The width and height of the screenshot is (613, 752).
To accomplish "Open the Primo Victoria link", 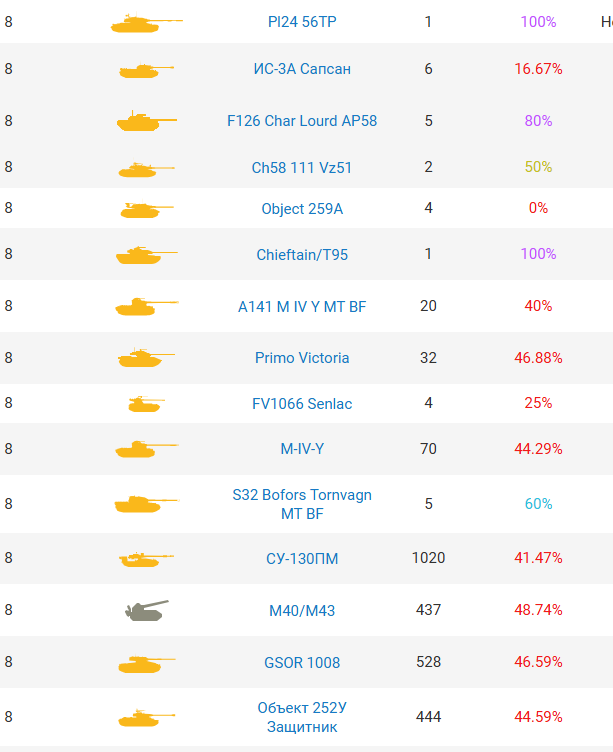I will (x=302, y=358).
